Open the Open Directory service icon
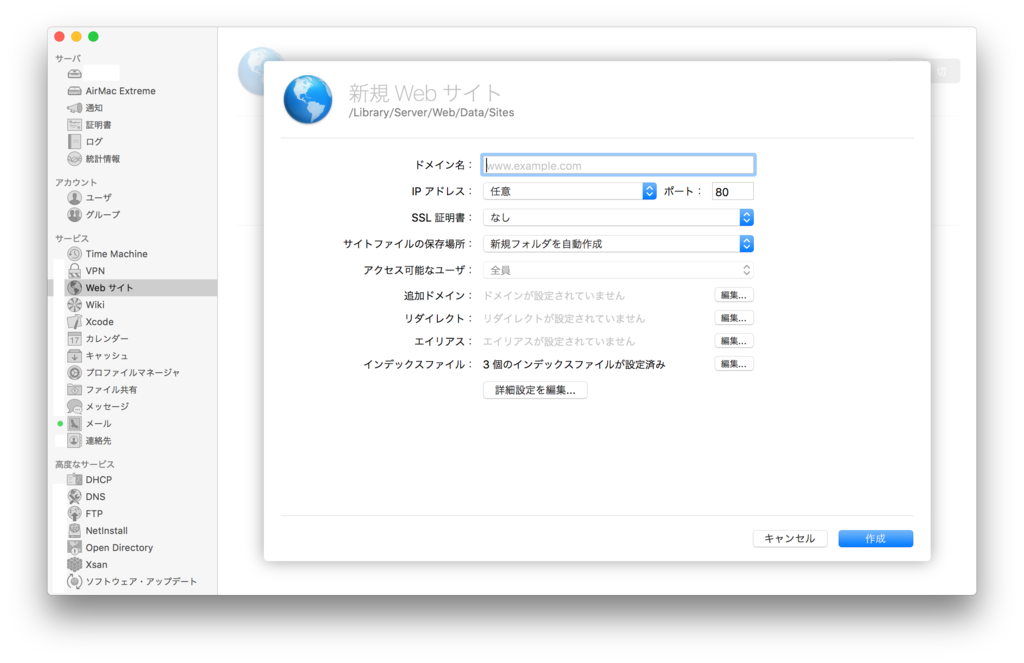Screen dimensions: 1024x663 (x=74, y=547)
